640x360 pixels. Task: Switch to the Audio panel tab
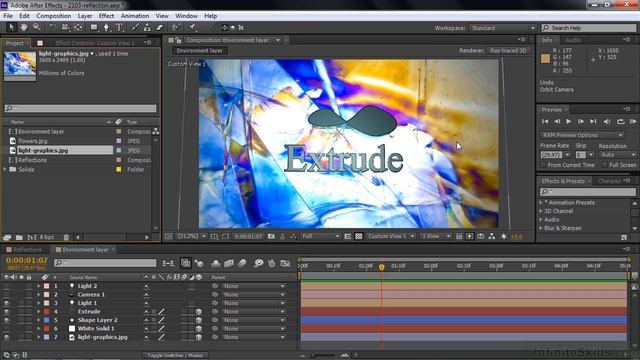(573, 40)
